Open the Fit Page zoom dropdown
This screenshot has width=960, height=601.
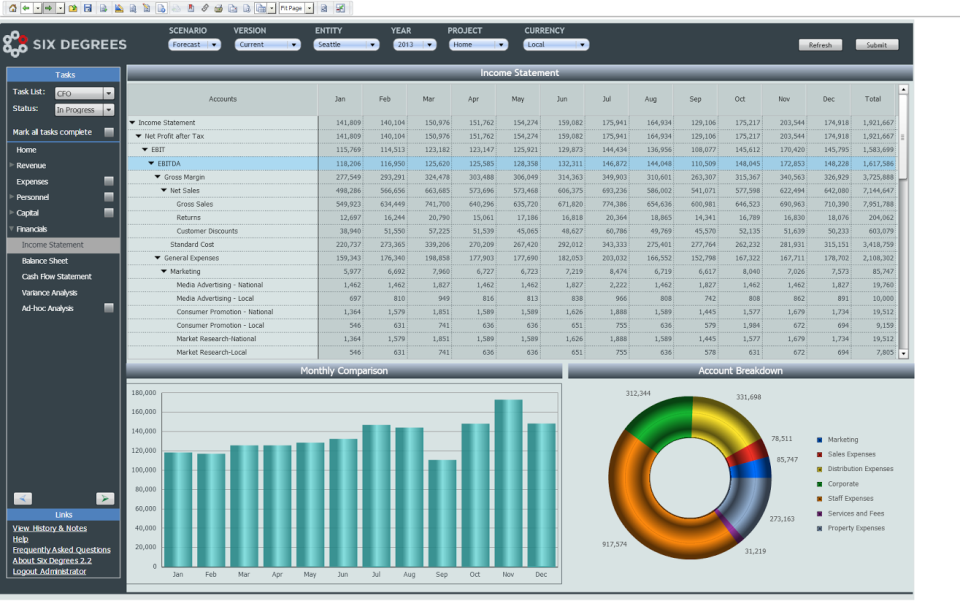pyautogui.click(x=309, y=9)
